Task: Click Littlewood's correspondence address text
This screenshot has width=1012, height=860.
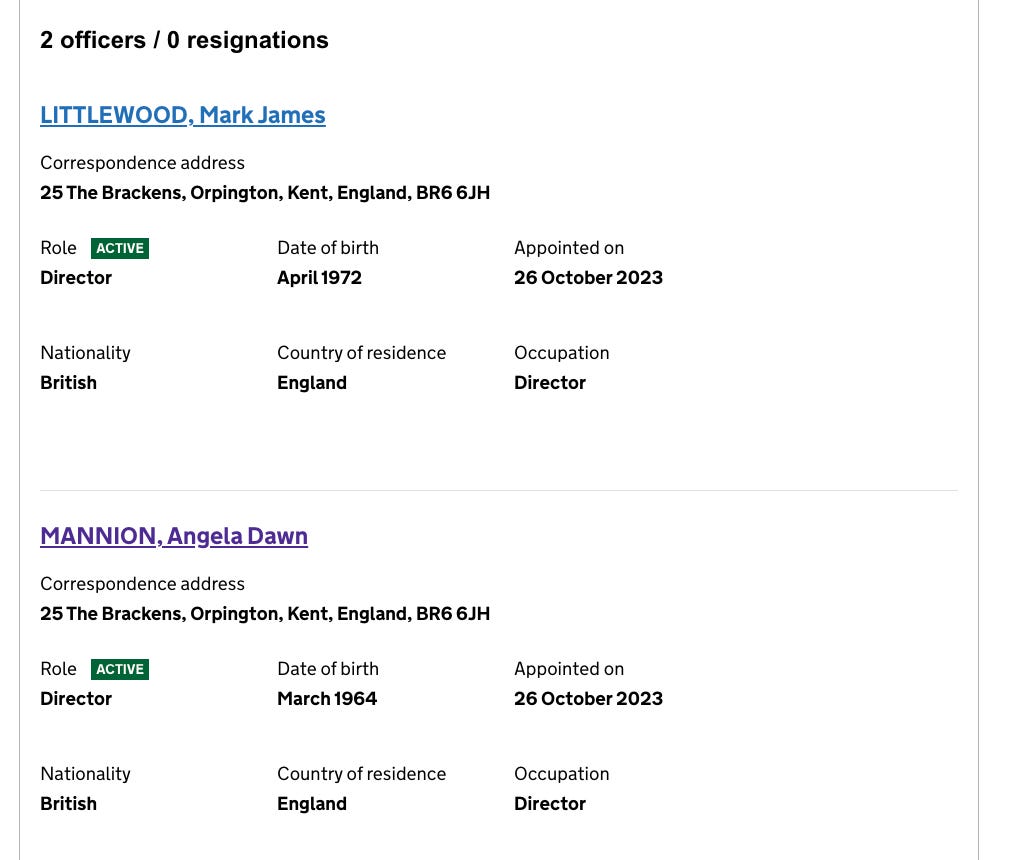Action: coord(265,192)
